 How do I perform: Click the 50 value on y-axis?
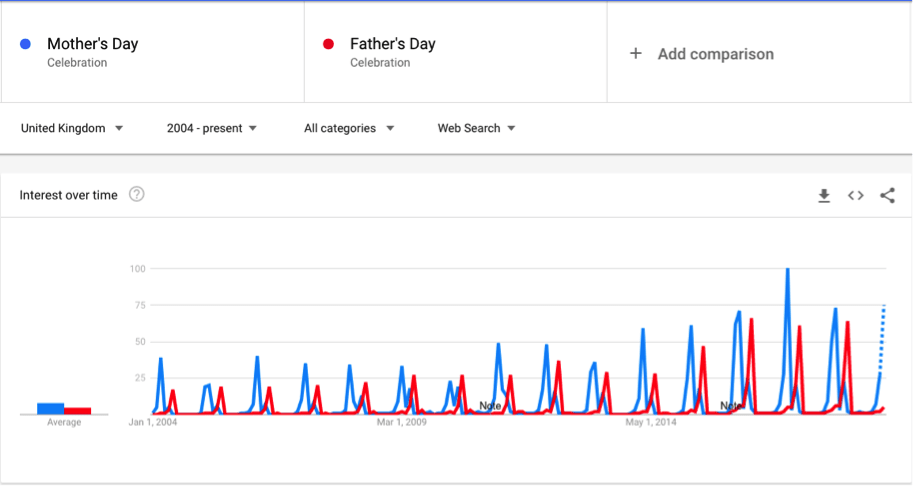(140, 342)
